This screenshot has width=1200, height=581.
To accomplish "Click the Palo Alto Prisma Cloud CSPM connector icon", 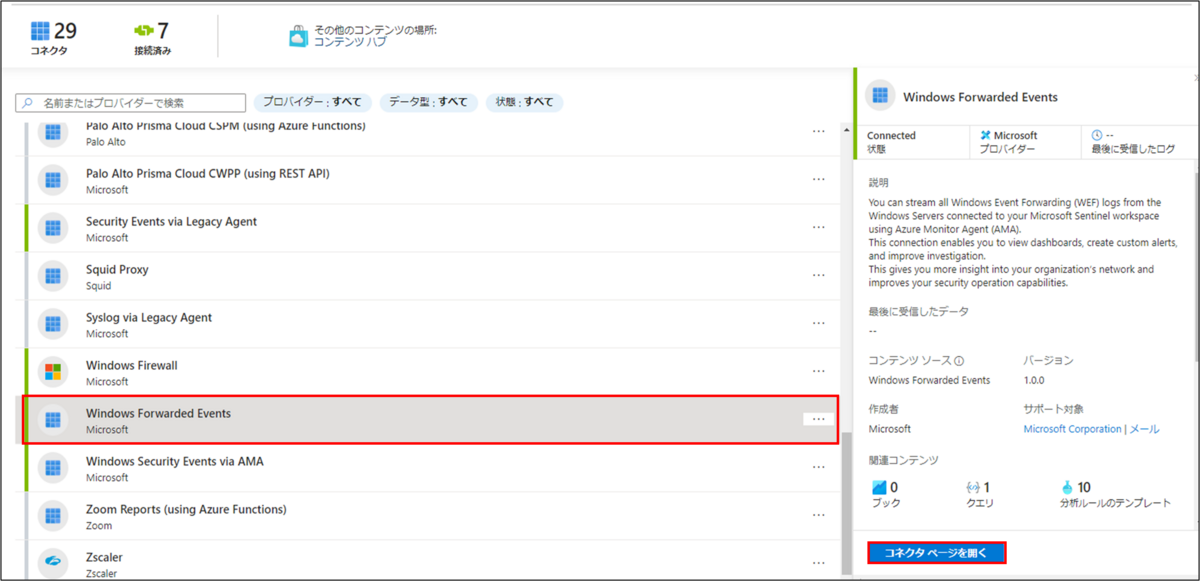I will [52, 132].
